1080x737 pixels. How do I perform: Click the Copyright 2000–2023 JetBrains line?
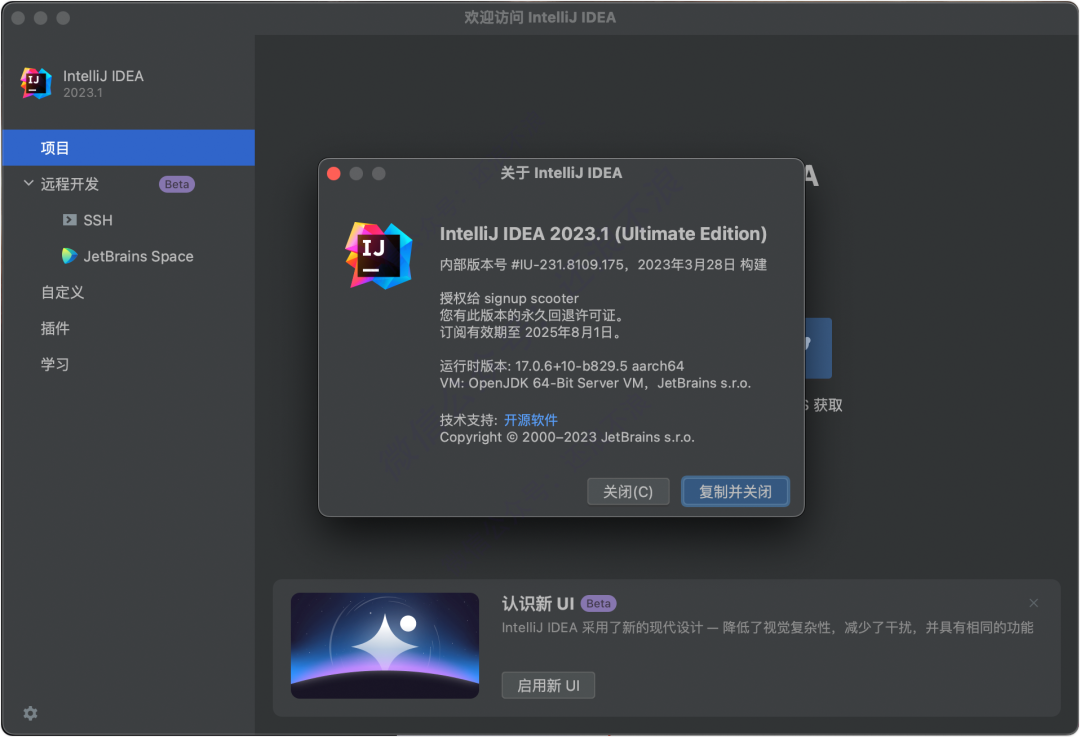[x=567, y=437]
